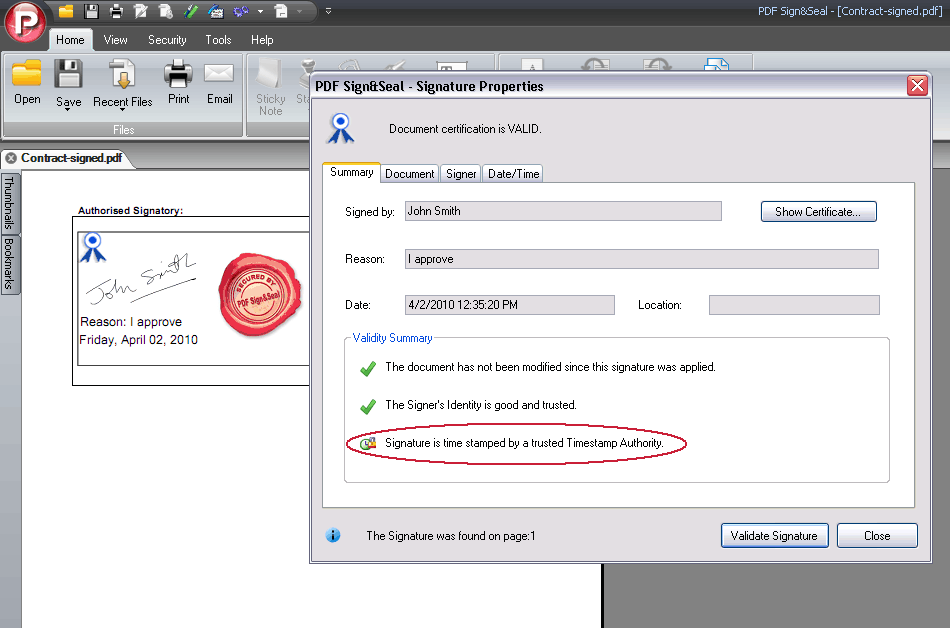Image resolution: width=950 pixels, height=628 pixels.
Task: Click the blue ribbon certification icon in document
Action: 93,247
